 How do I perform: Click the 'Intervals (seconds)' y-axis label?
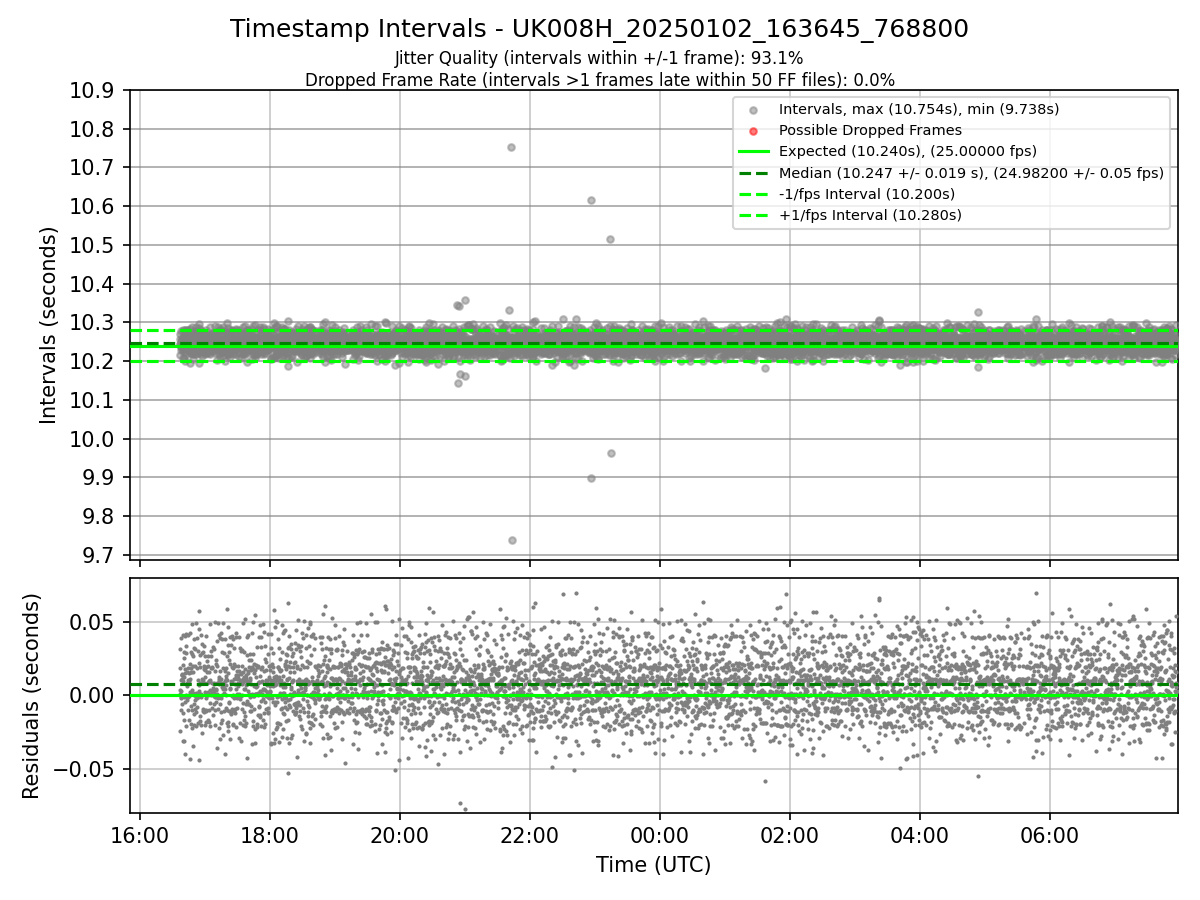(49, 324)
